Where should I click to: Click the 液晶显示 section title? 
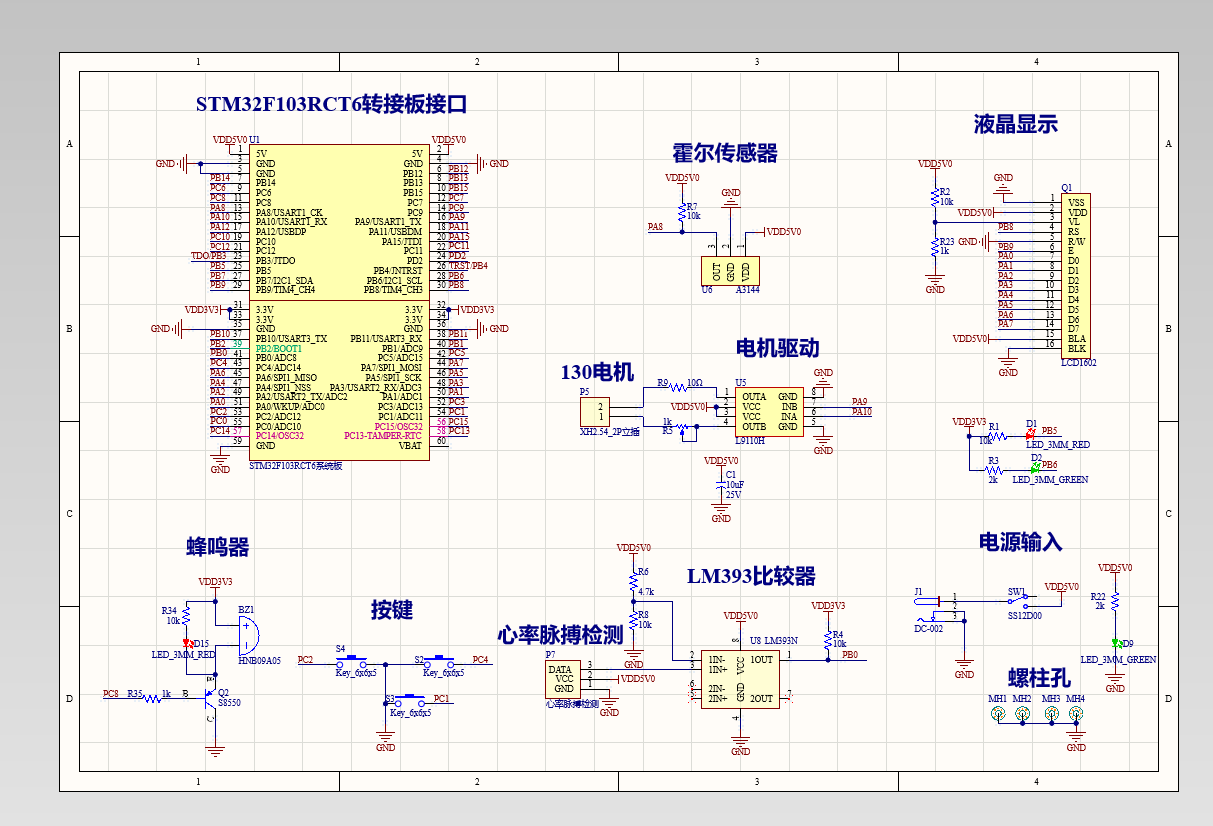tap(1015, 124)
